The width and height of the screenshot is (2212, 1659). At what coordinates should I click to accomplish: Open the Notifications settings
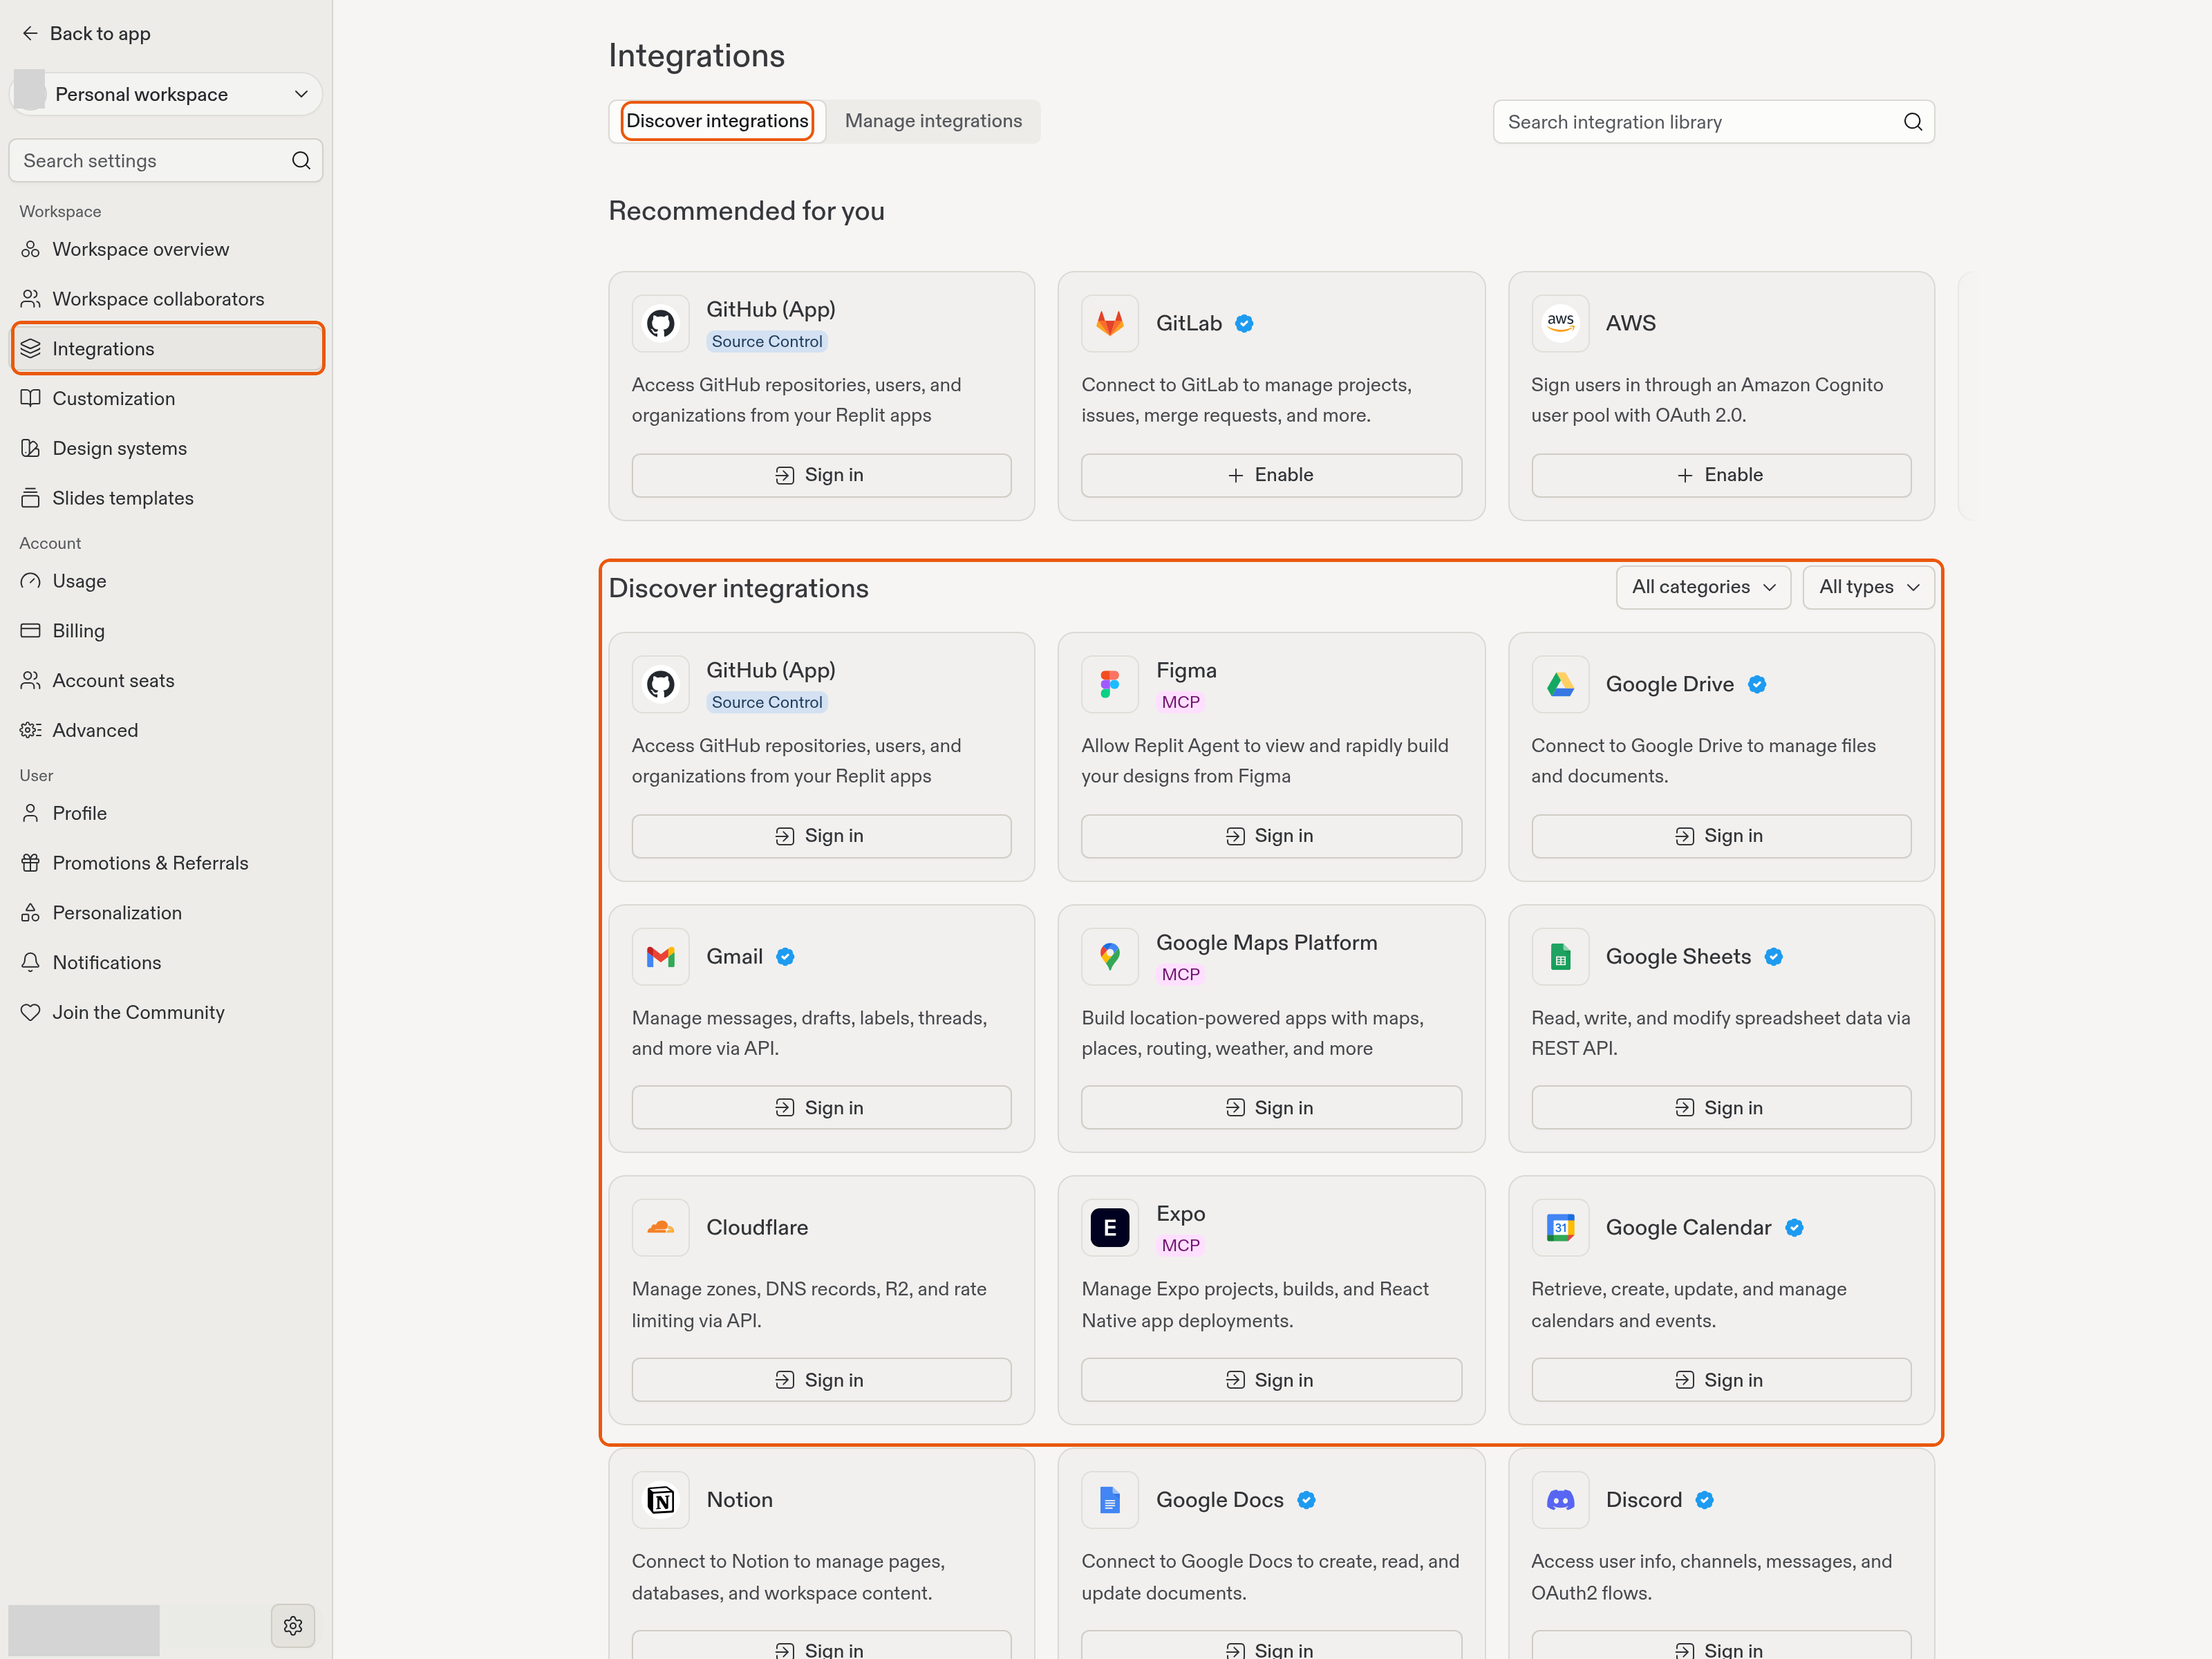[x=166, y=962]
